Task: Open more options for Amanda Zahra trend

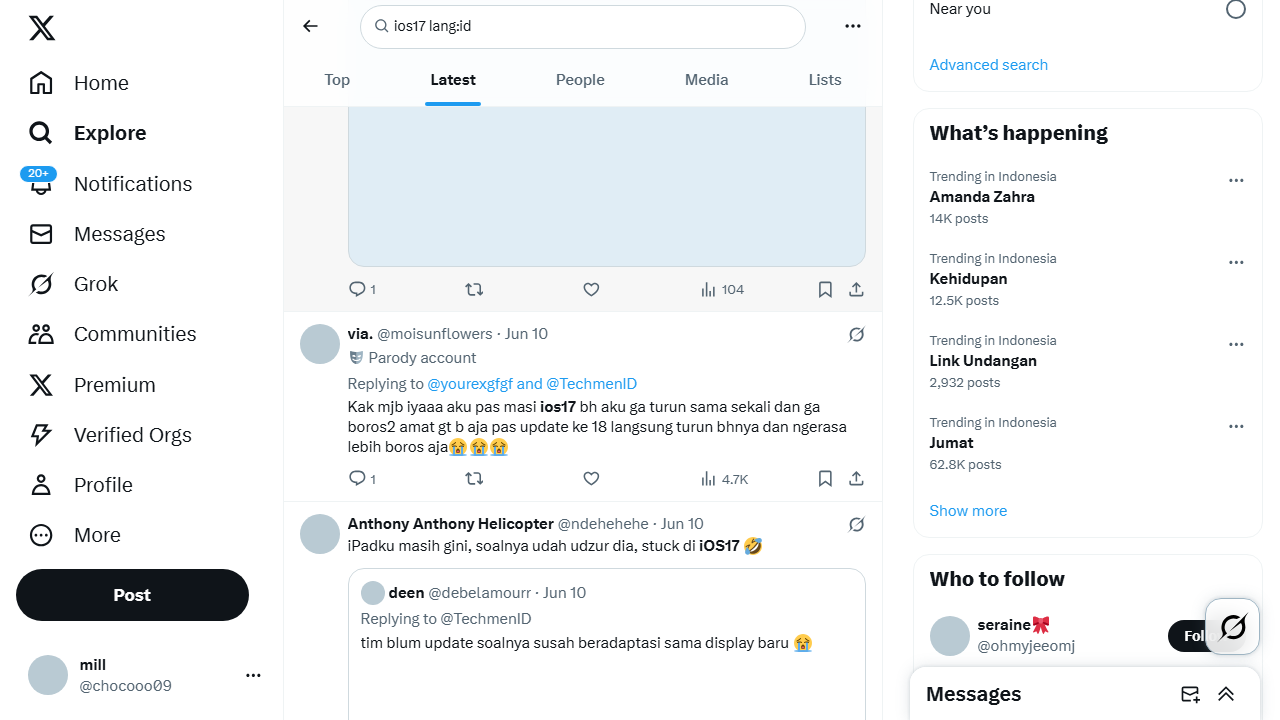Action: click(x=1236, y=181)
